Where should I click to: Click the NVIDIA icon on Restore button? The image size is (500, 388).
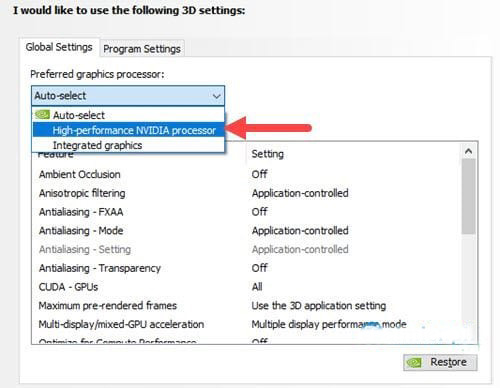coord(414,362)
